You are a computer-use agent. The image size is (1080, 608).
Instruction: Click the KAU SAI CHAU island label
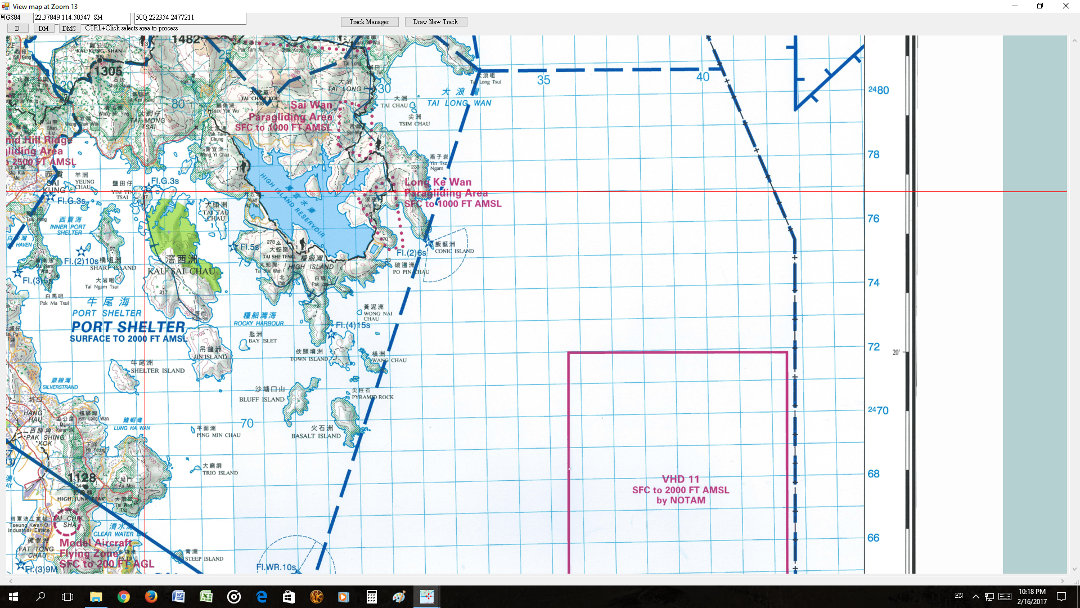coord(182,271)
